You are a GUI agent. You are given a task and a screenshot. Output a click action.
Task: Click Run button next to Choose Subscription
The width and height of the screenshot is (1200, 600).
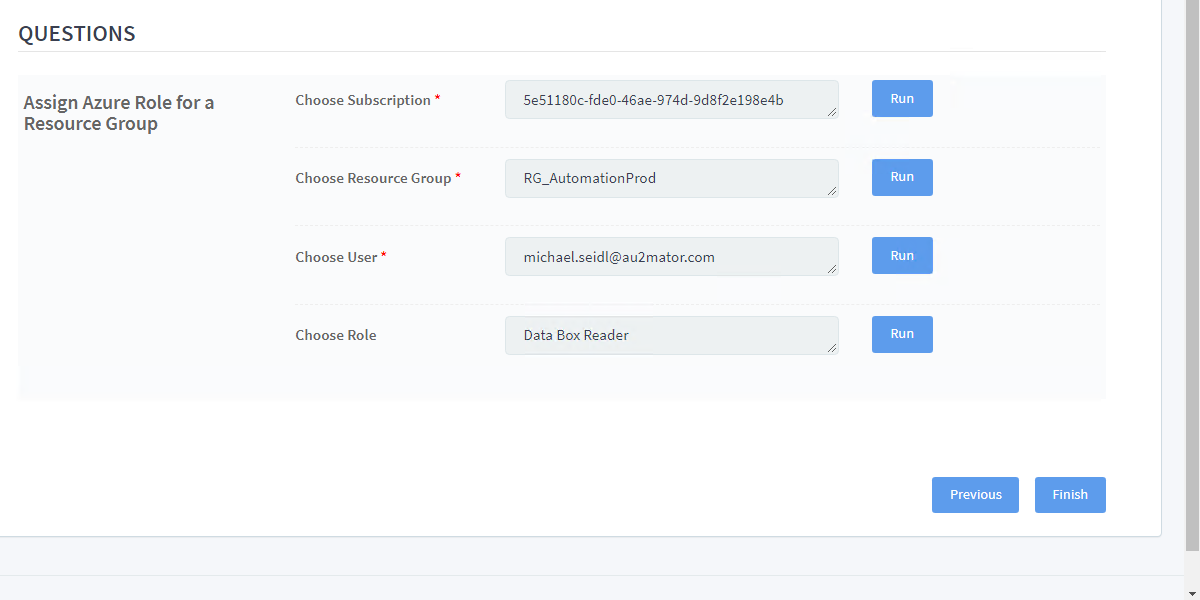(902, 99)
